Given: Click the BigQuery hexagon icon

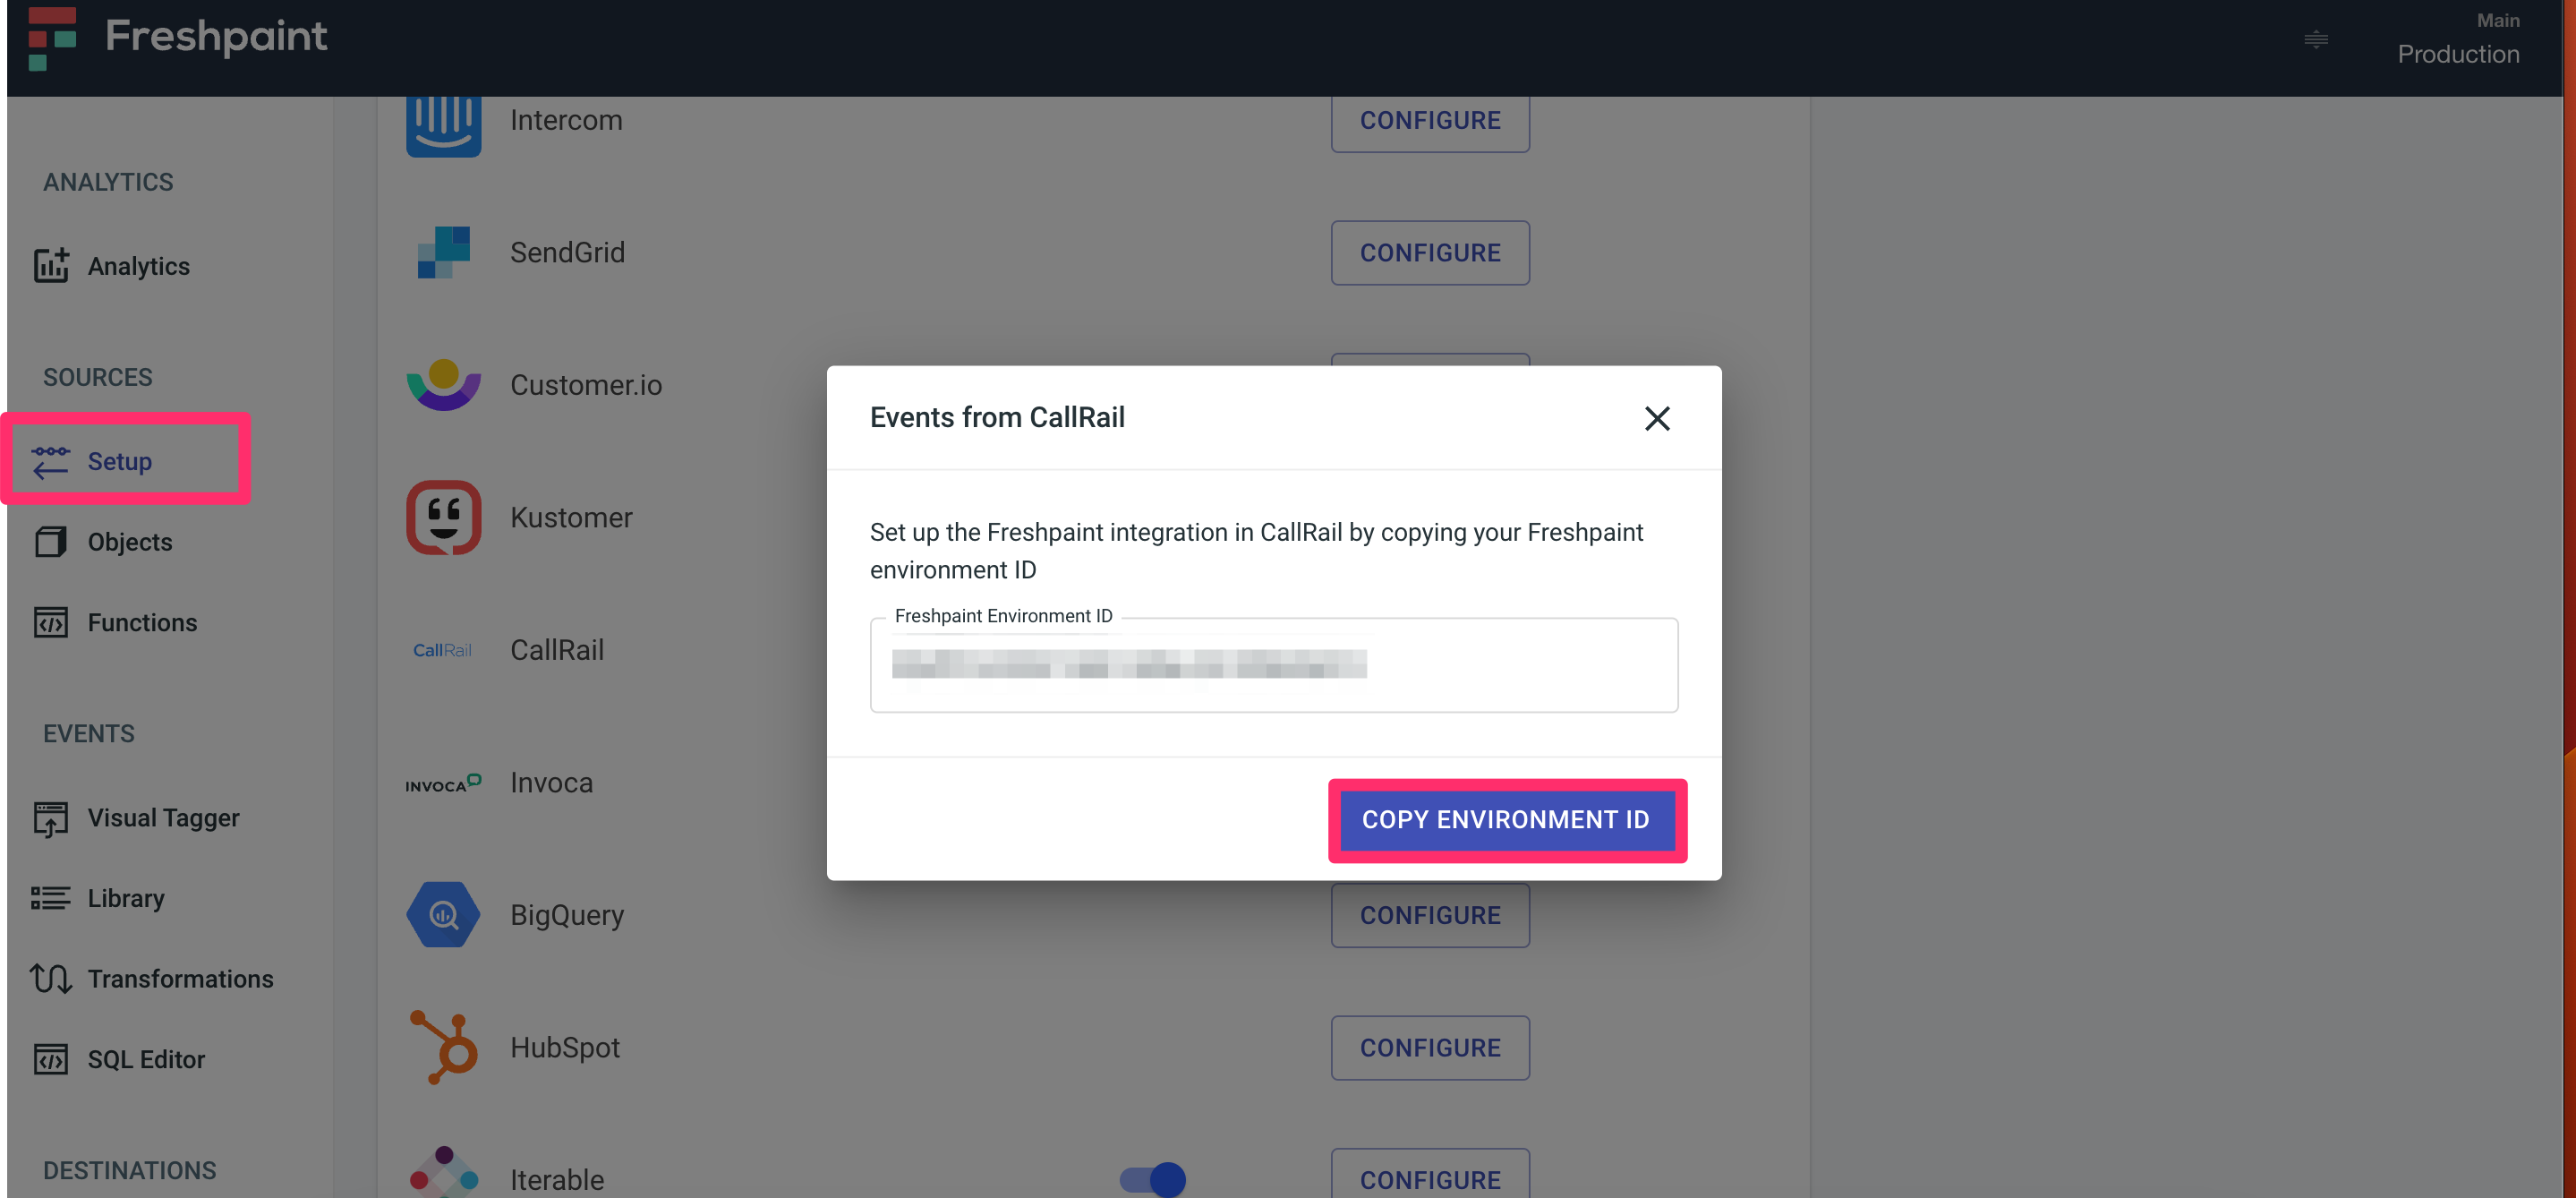Looking at the screenshot, I should click(443, 914).
